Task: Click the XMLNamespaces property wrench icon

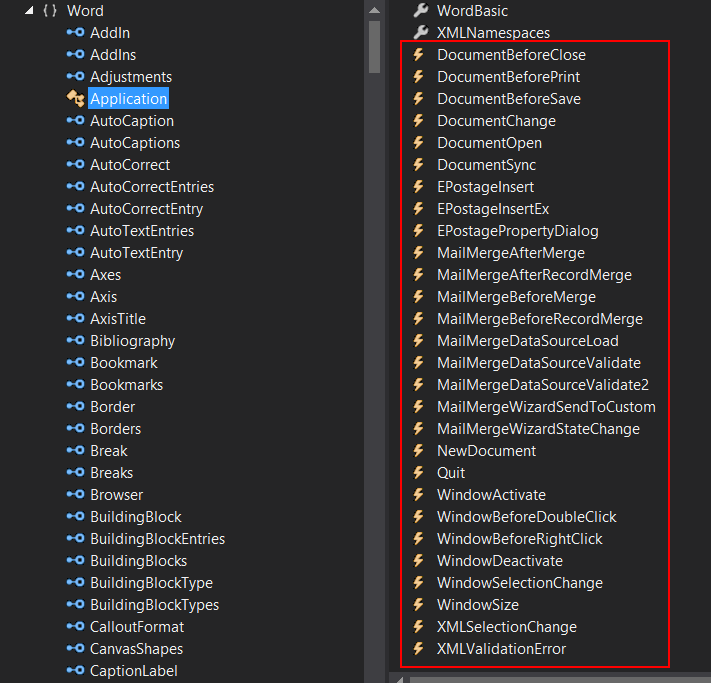Action: tap(421, 32)
